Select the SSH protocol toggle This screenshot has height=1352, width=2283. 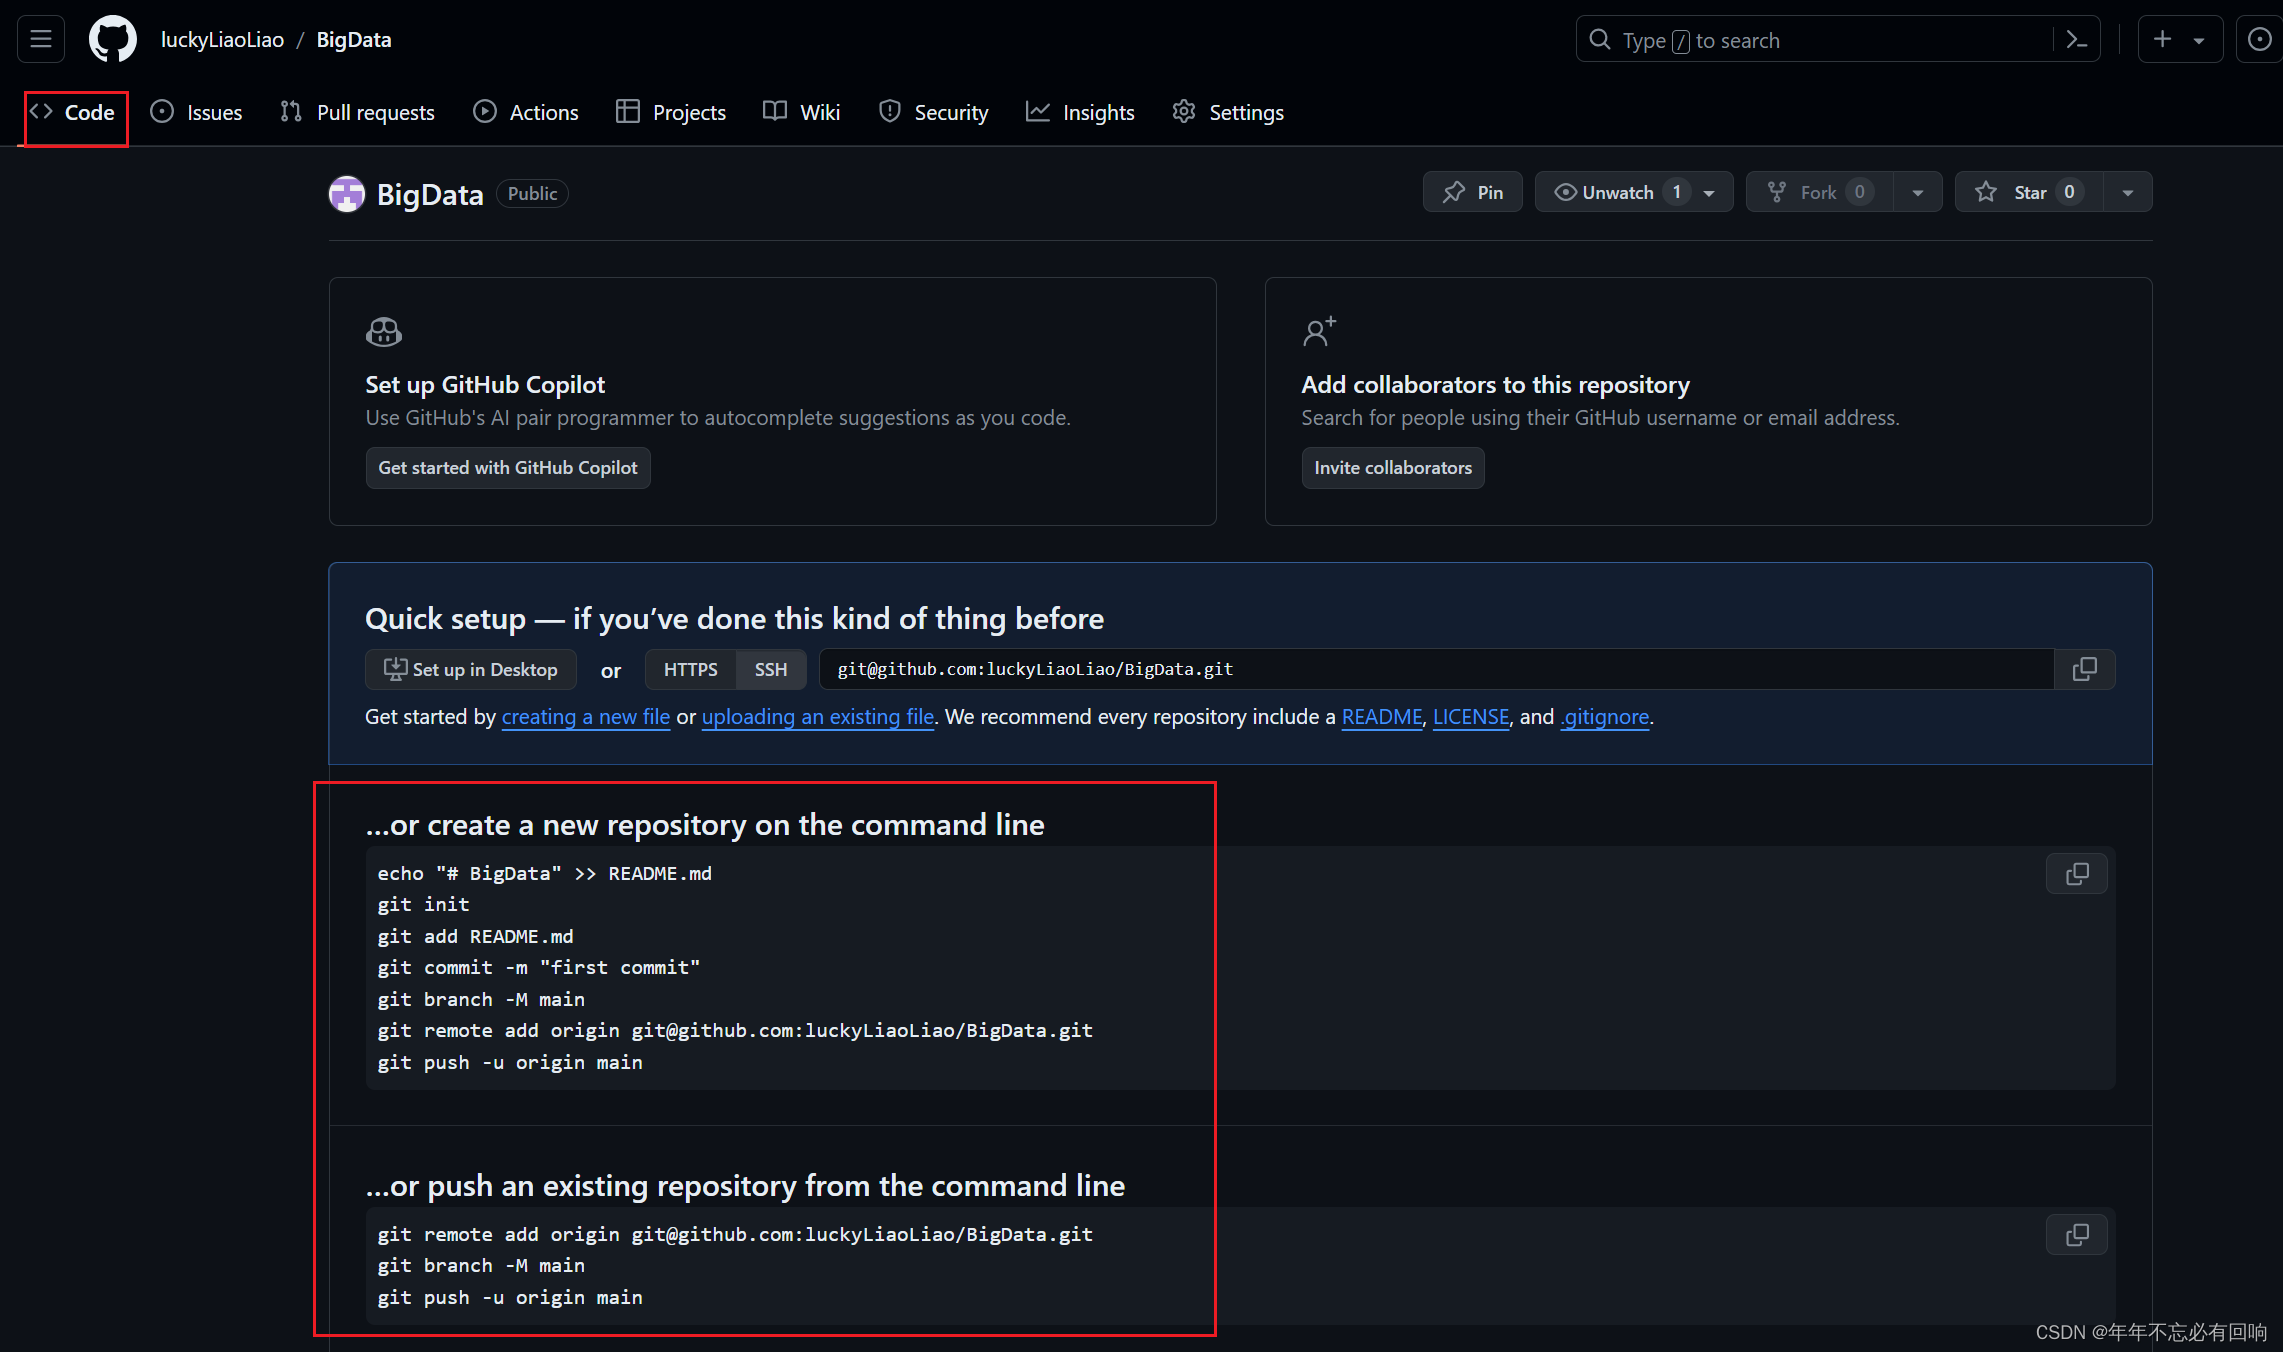771,669
